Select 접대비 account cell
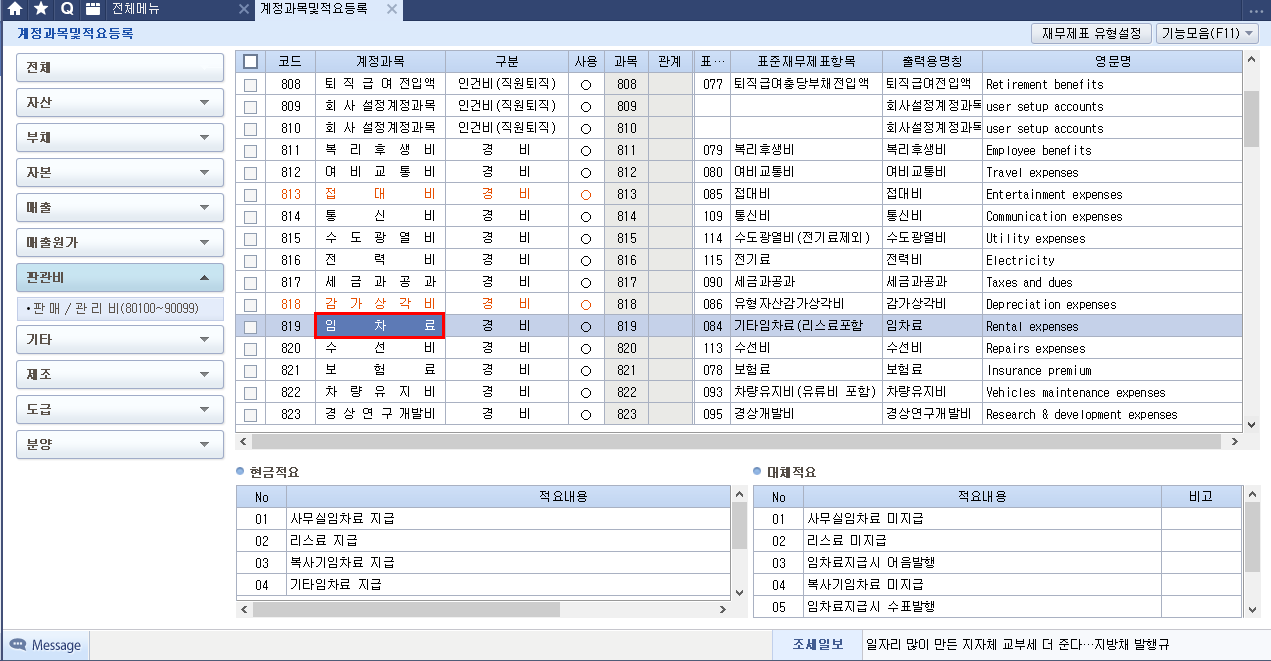 point(380,194)
